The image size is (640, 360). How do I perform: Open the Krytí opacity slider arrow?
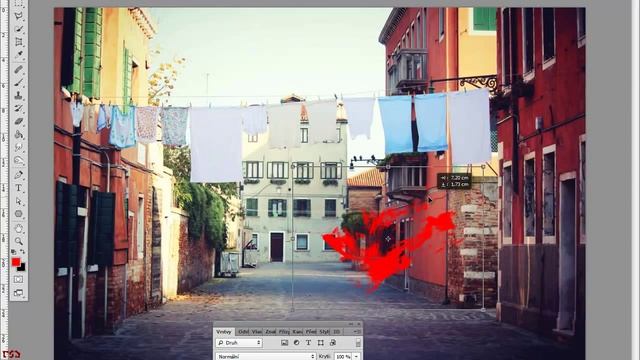356,357
